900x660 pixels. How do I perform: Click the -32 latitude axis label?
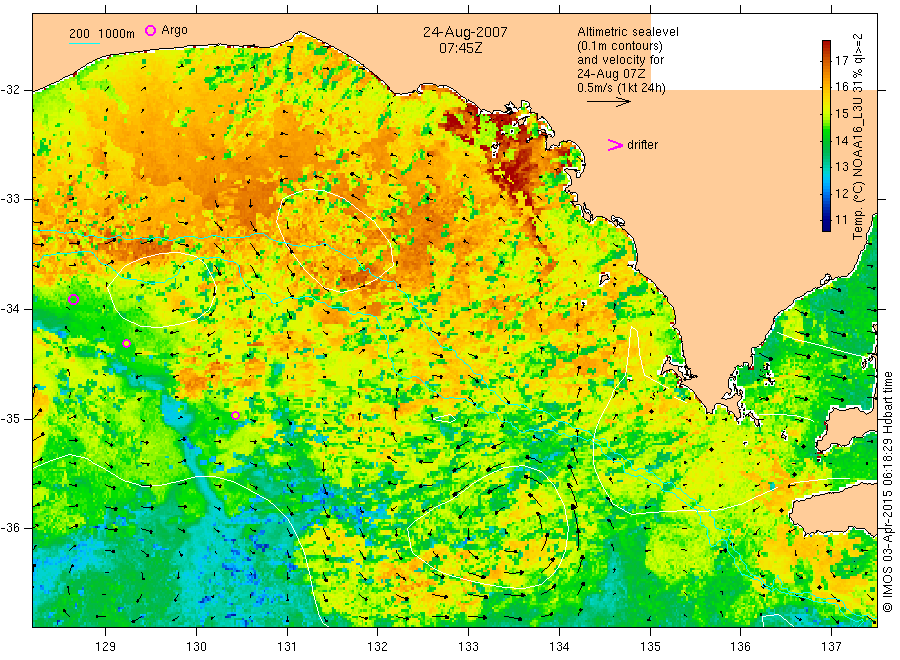pyautogui.click(x=10, y=90)
